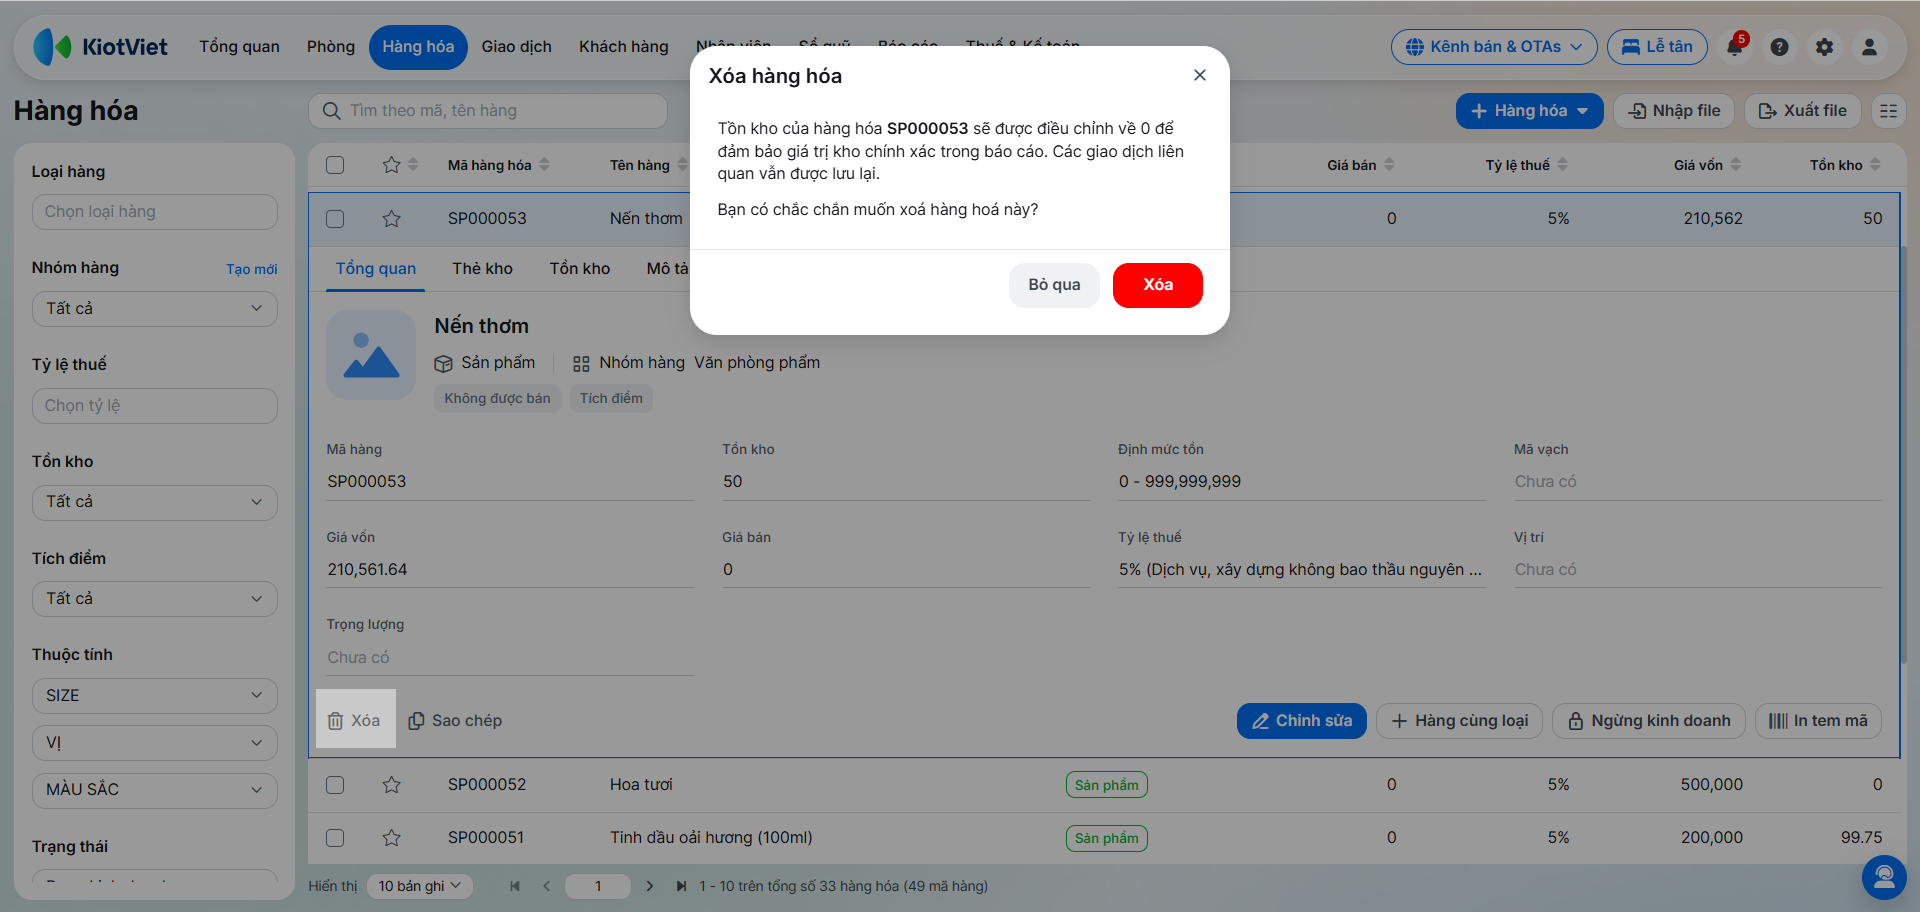The image size is (1920, 912).
Task: Star the SP000051 product row
Action: [x=391, y=838]
